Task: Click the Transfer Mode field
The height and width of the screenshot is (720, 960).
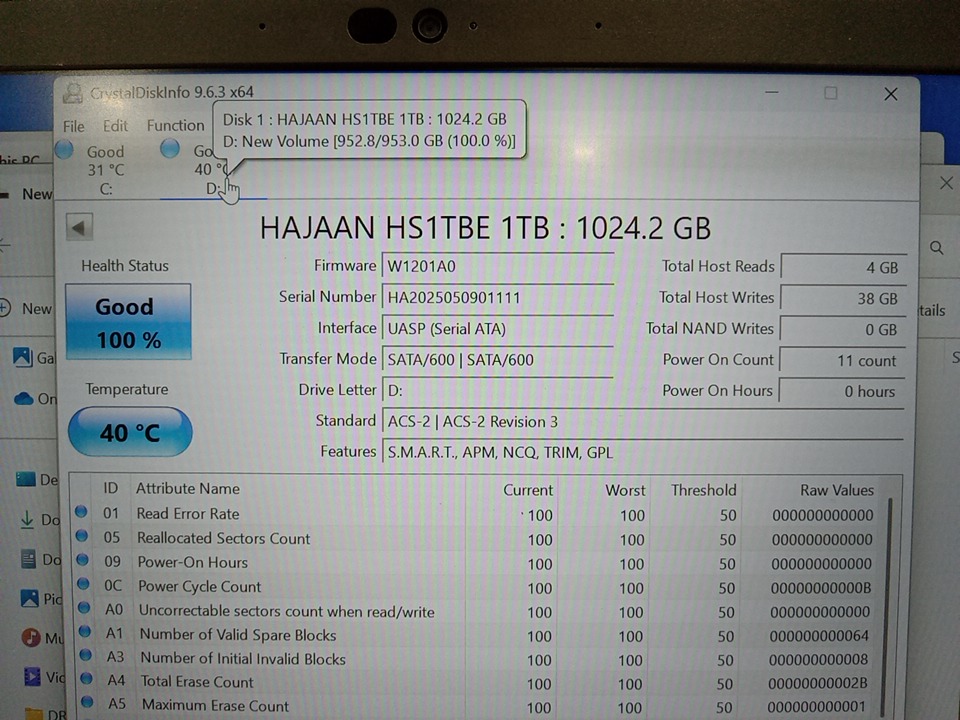Action: [497, 359]
